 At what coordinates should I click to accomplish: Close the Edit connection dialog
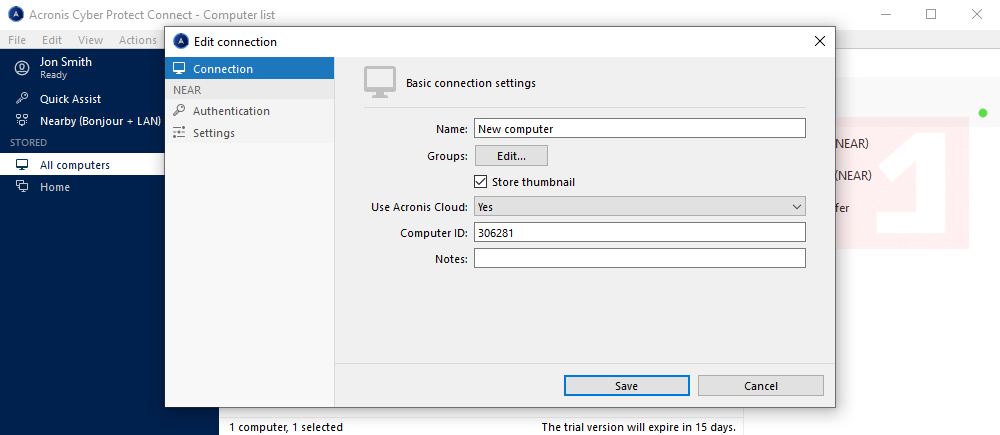[820, 41]
